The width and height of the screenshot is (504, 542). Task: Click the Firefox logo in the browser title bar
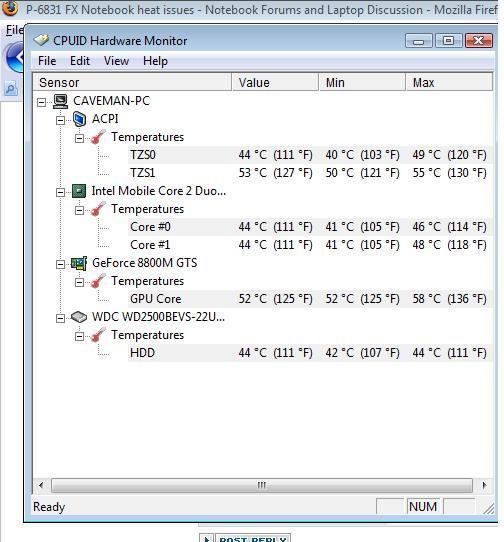point(10,8)
